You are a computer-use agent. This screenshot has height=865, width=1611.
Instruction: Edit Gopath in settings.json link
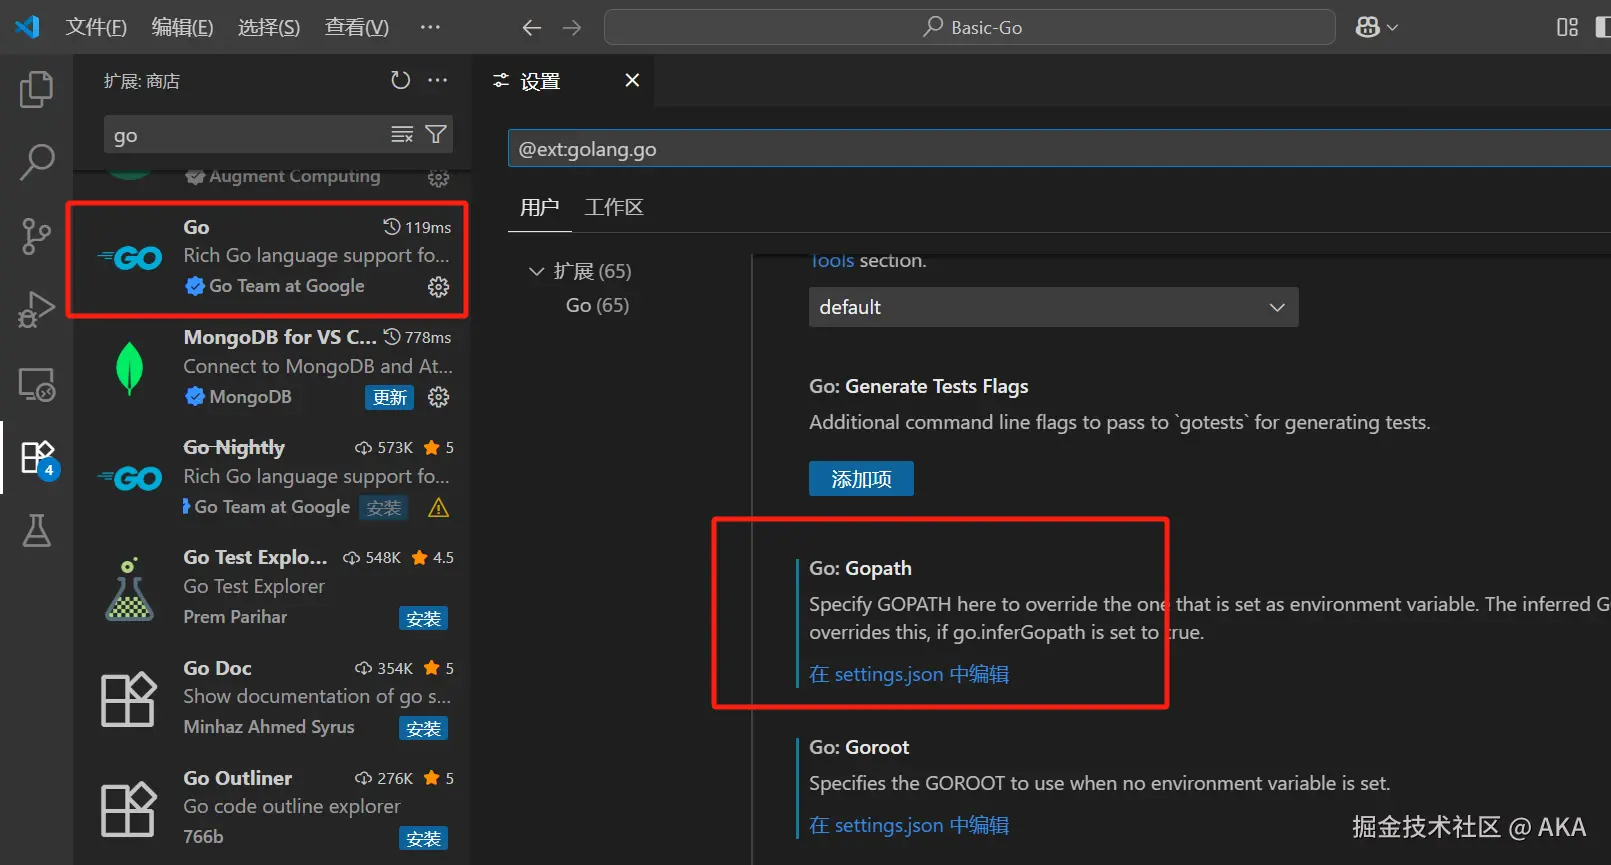(x=909, y=674)
